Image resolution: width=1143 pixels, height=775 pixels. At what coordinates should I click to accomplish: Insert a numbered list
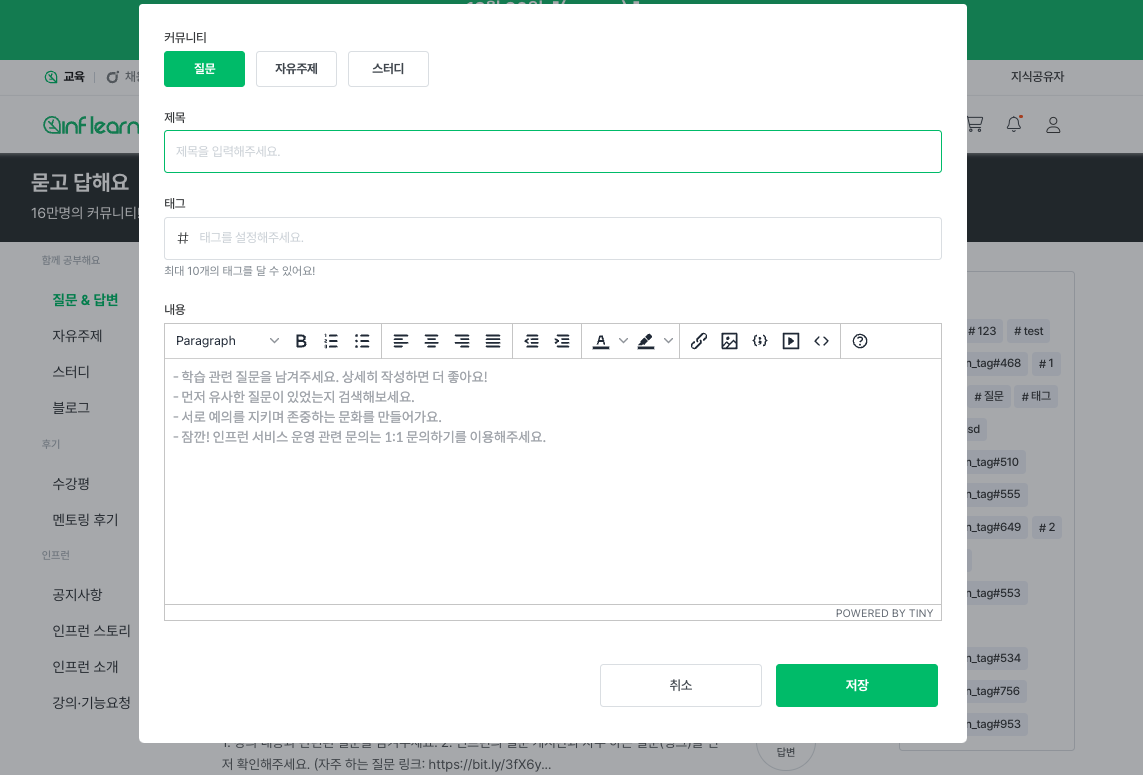click(331, 341)
